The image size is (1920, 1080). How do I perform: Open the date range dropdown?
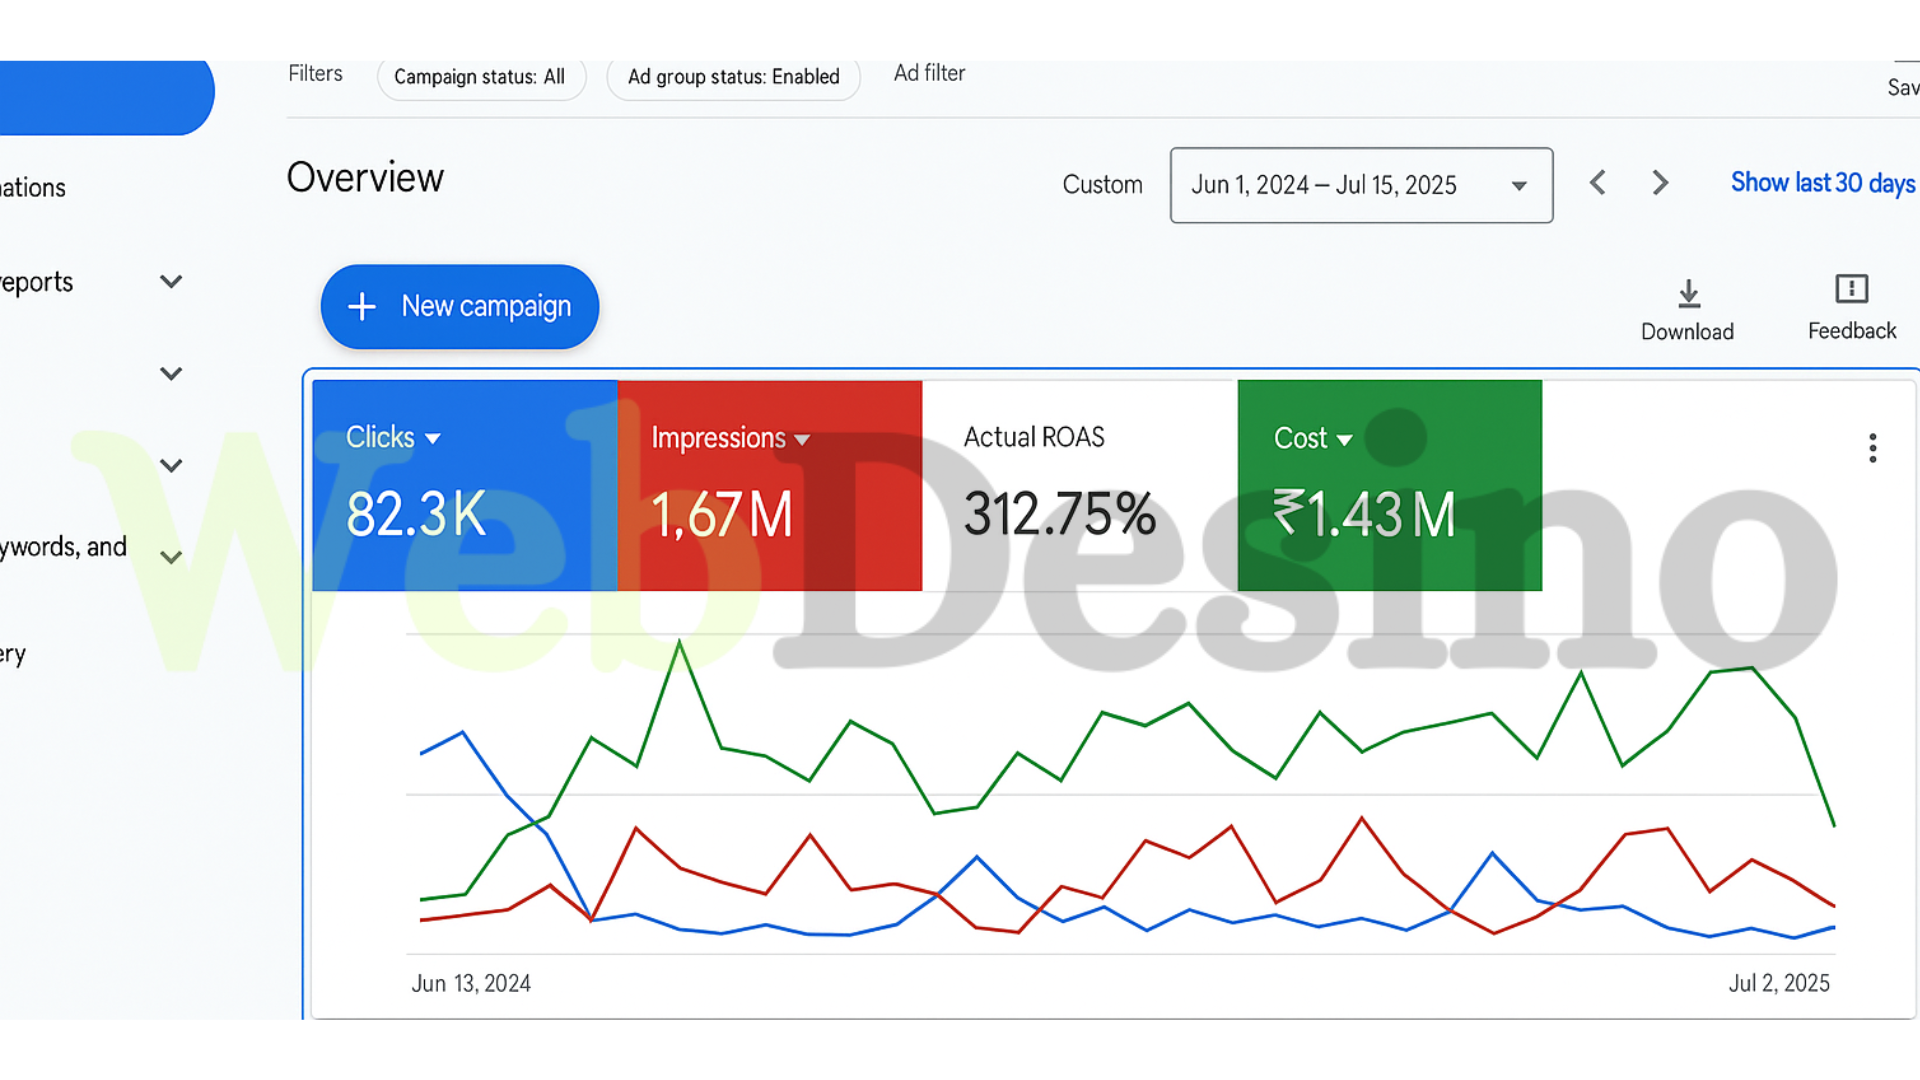(x=1519, y=185)
